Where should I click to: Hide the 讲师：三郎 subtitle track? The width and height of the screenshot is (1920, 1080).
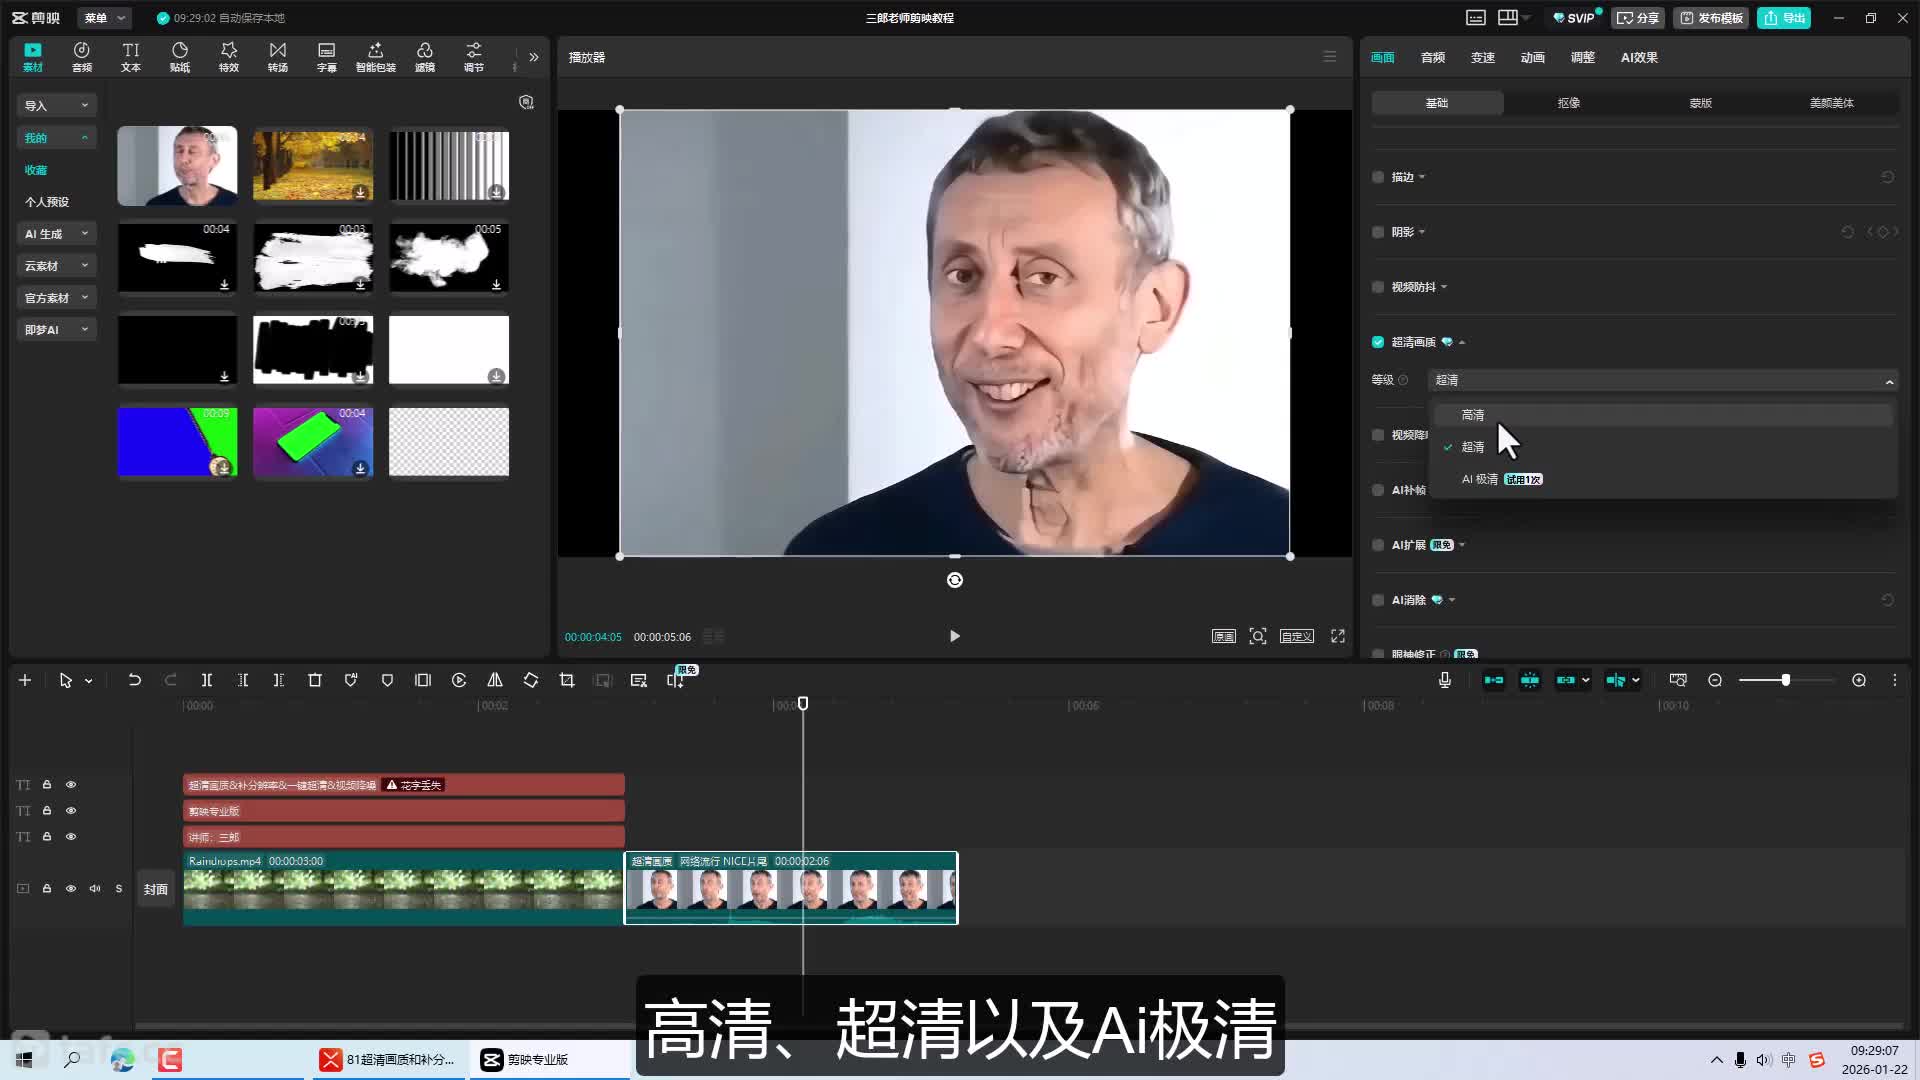click(x=70, y=836)
